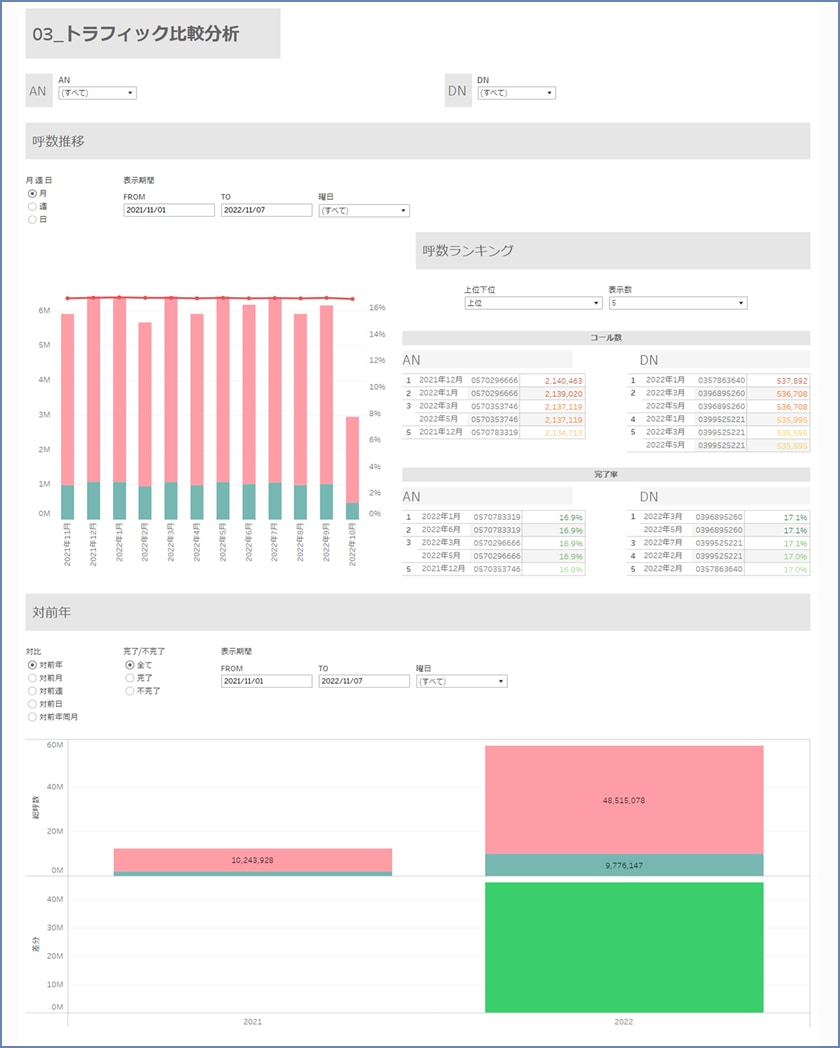Click the 呼数推移 section header
Viewport: 840px width, 1048px height.
(x=418, y=141)
